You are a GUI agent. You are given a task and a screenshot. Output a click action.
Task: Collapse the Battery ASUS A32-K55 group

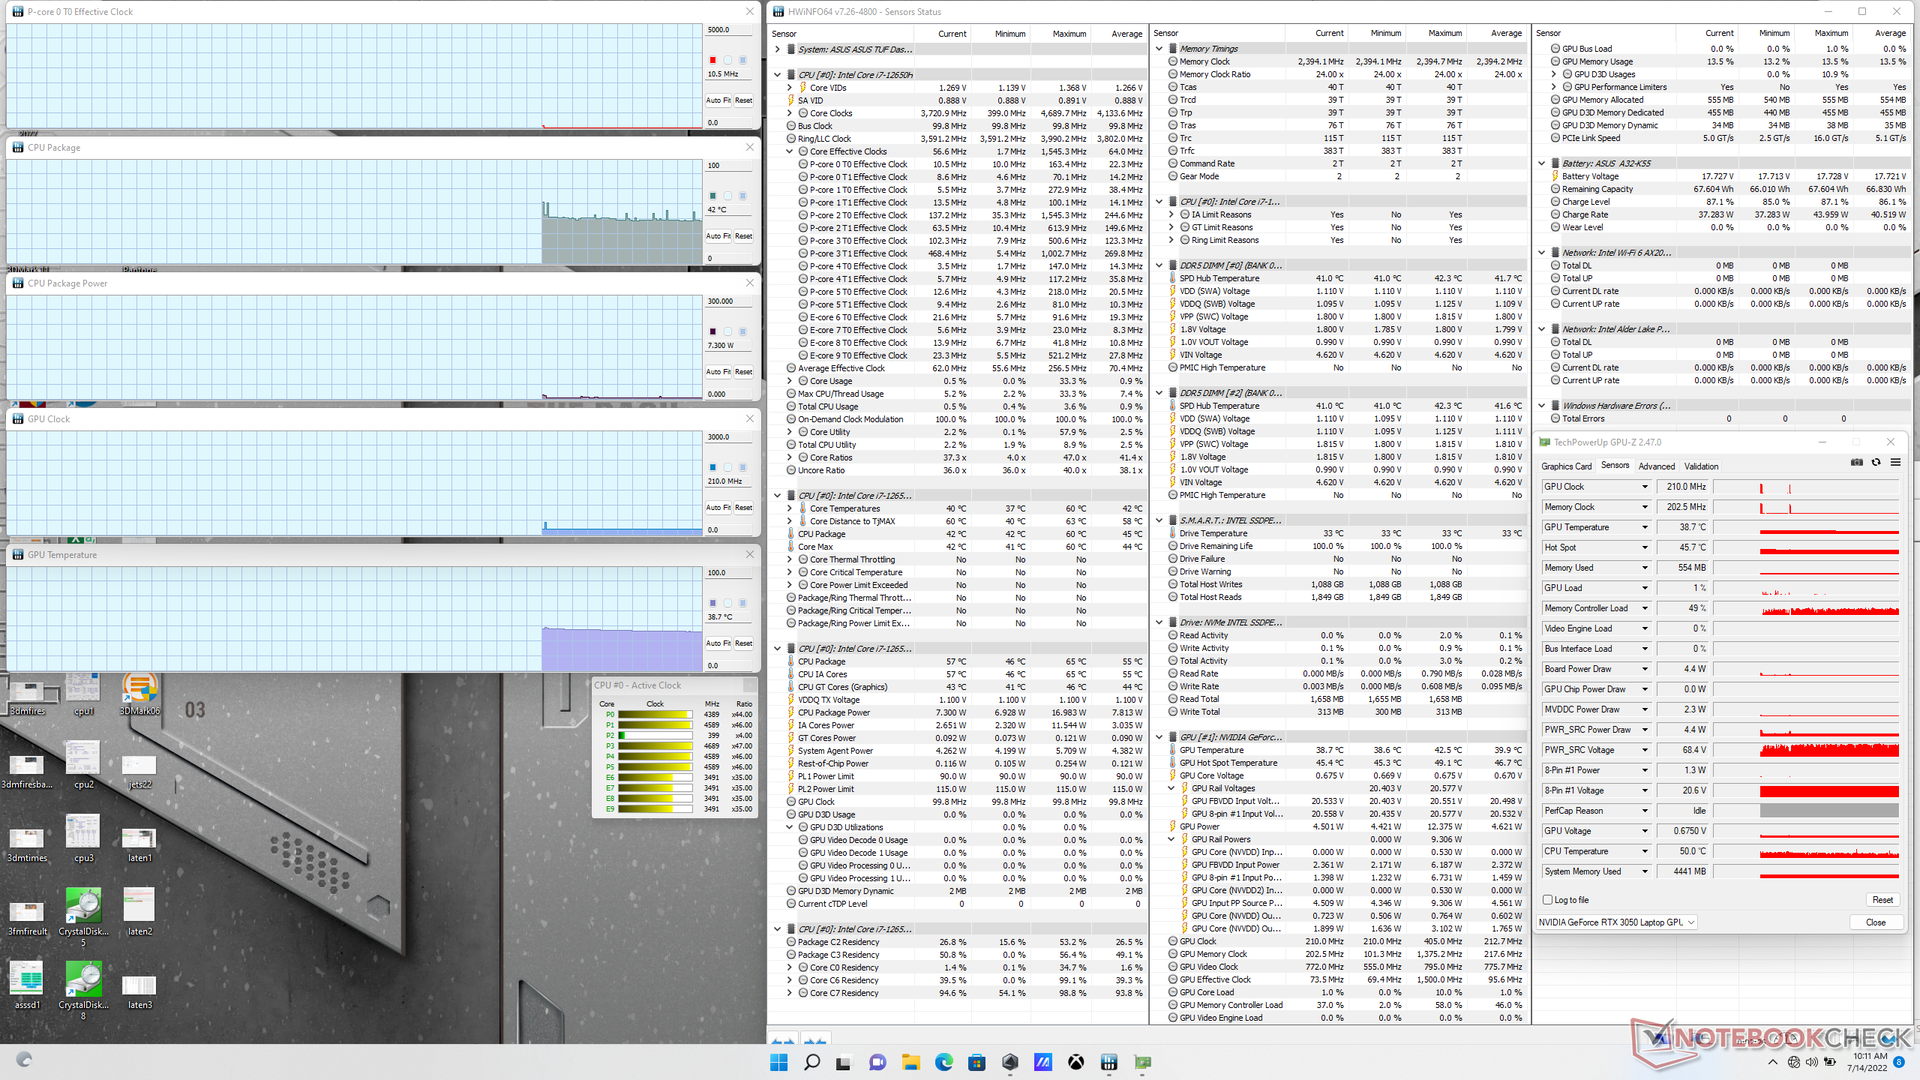[1542, 163]
